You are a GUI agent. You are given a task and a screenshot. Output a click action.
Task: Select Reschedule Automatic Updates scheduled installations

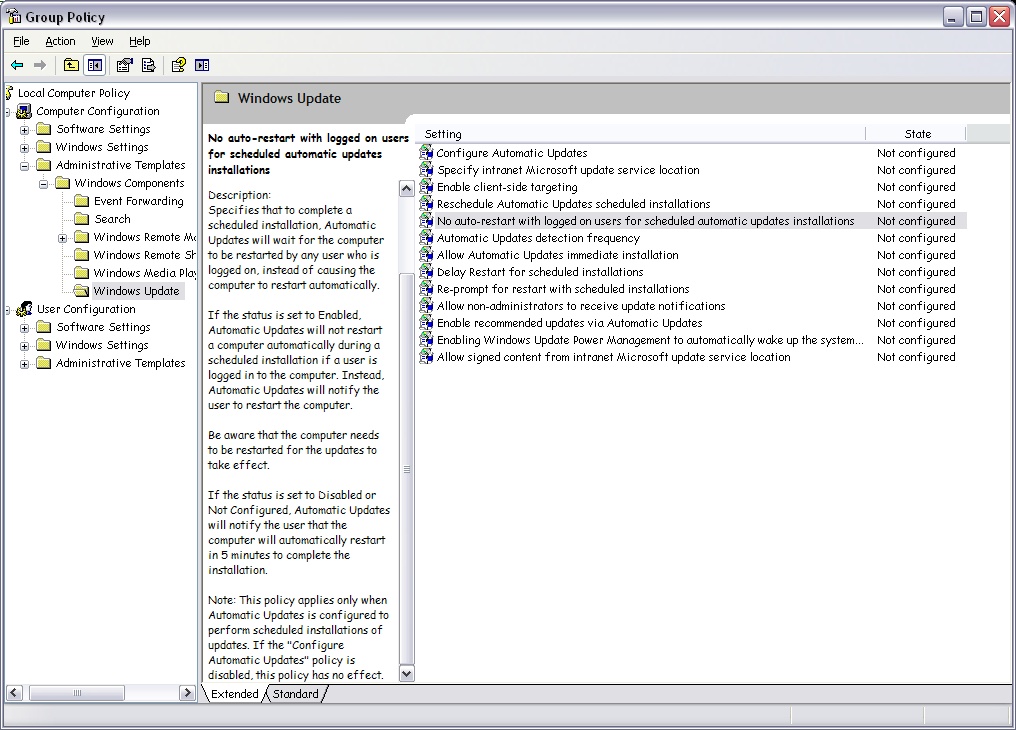pyautogui.click(x=573, y=204)
